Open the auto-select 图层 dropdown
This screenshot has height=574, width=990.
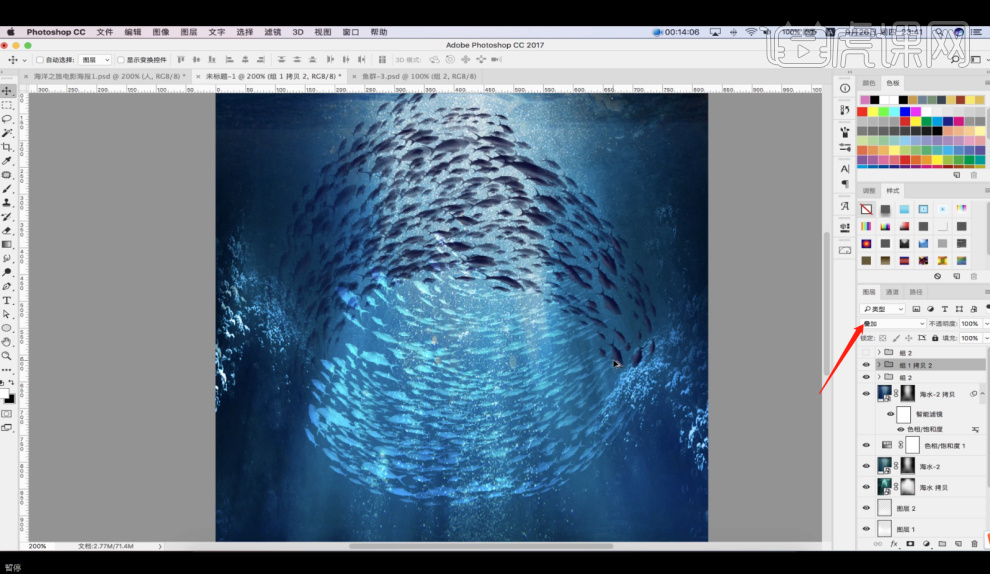point(95,60)
